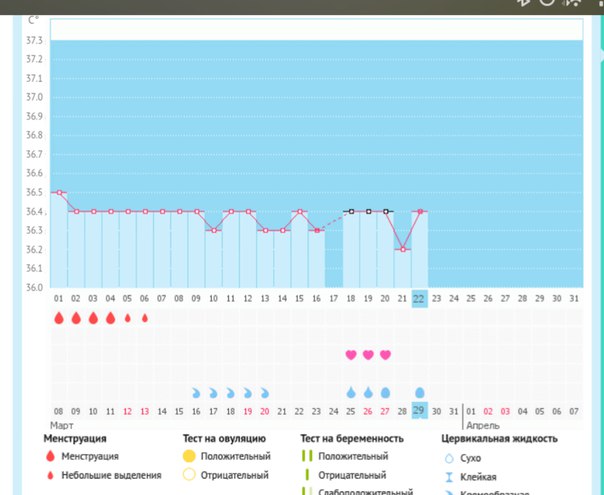Image resolution: width=604 pixels, height=495 pixels.
Task: Click the Небольшие выделения legend label
Action: (x=112, y=475)
